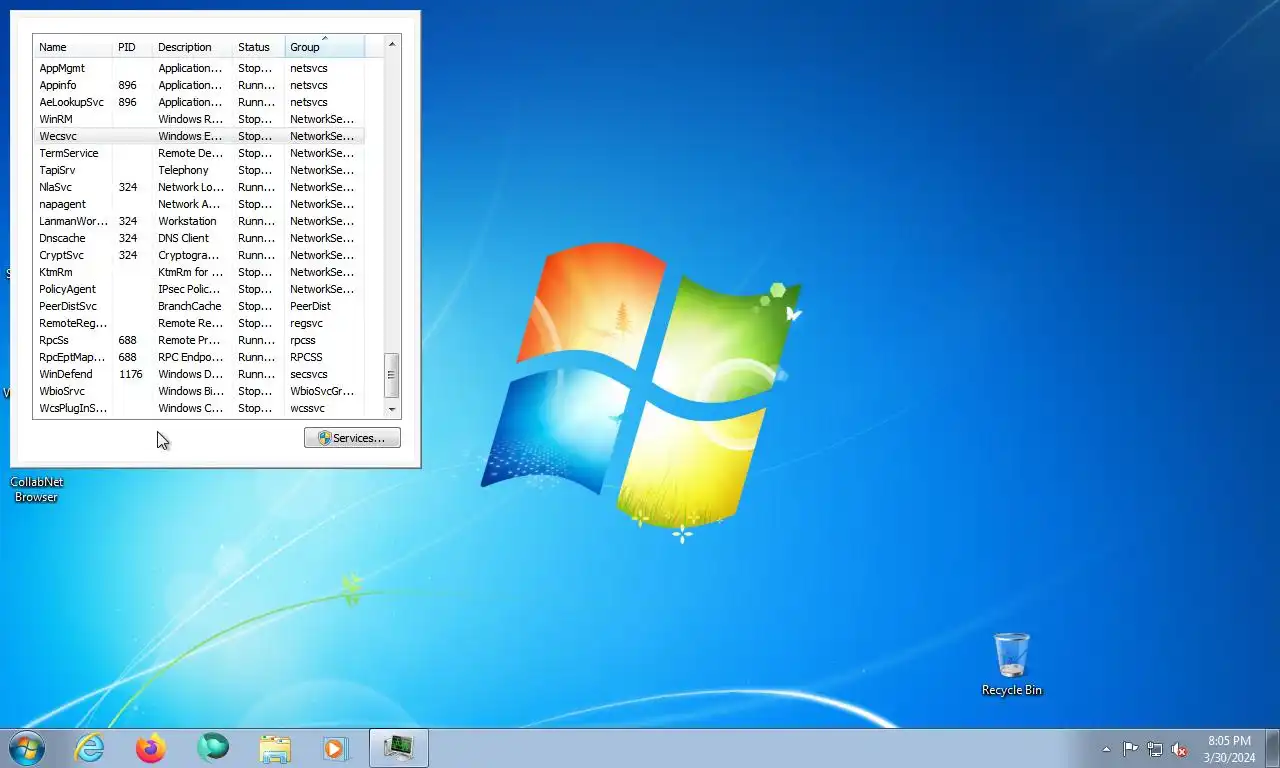The image size is (1280, 768).
Task: Sort by Name column header
Action: point(73,47)
